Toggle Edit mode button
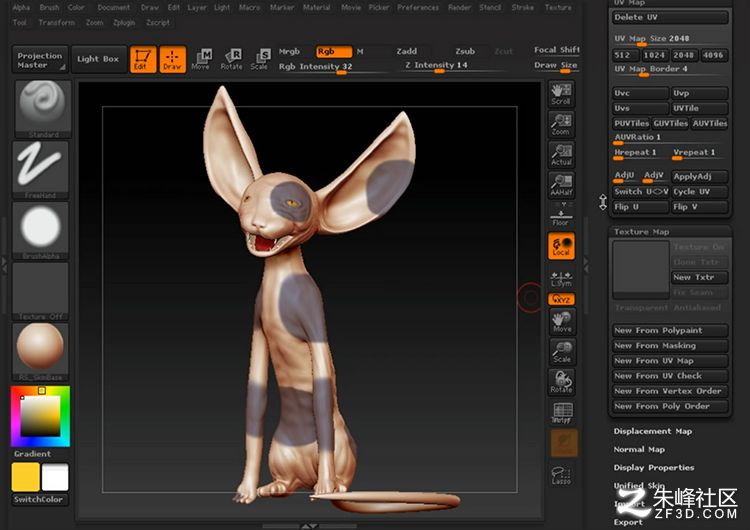The height and width of the screenshot is (530, 750). [143, 59]
